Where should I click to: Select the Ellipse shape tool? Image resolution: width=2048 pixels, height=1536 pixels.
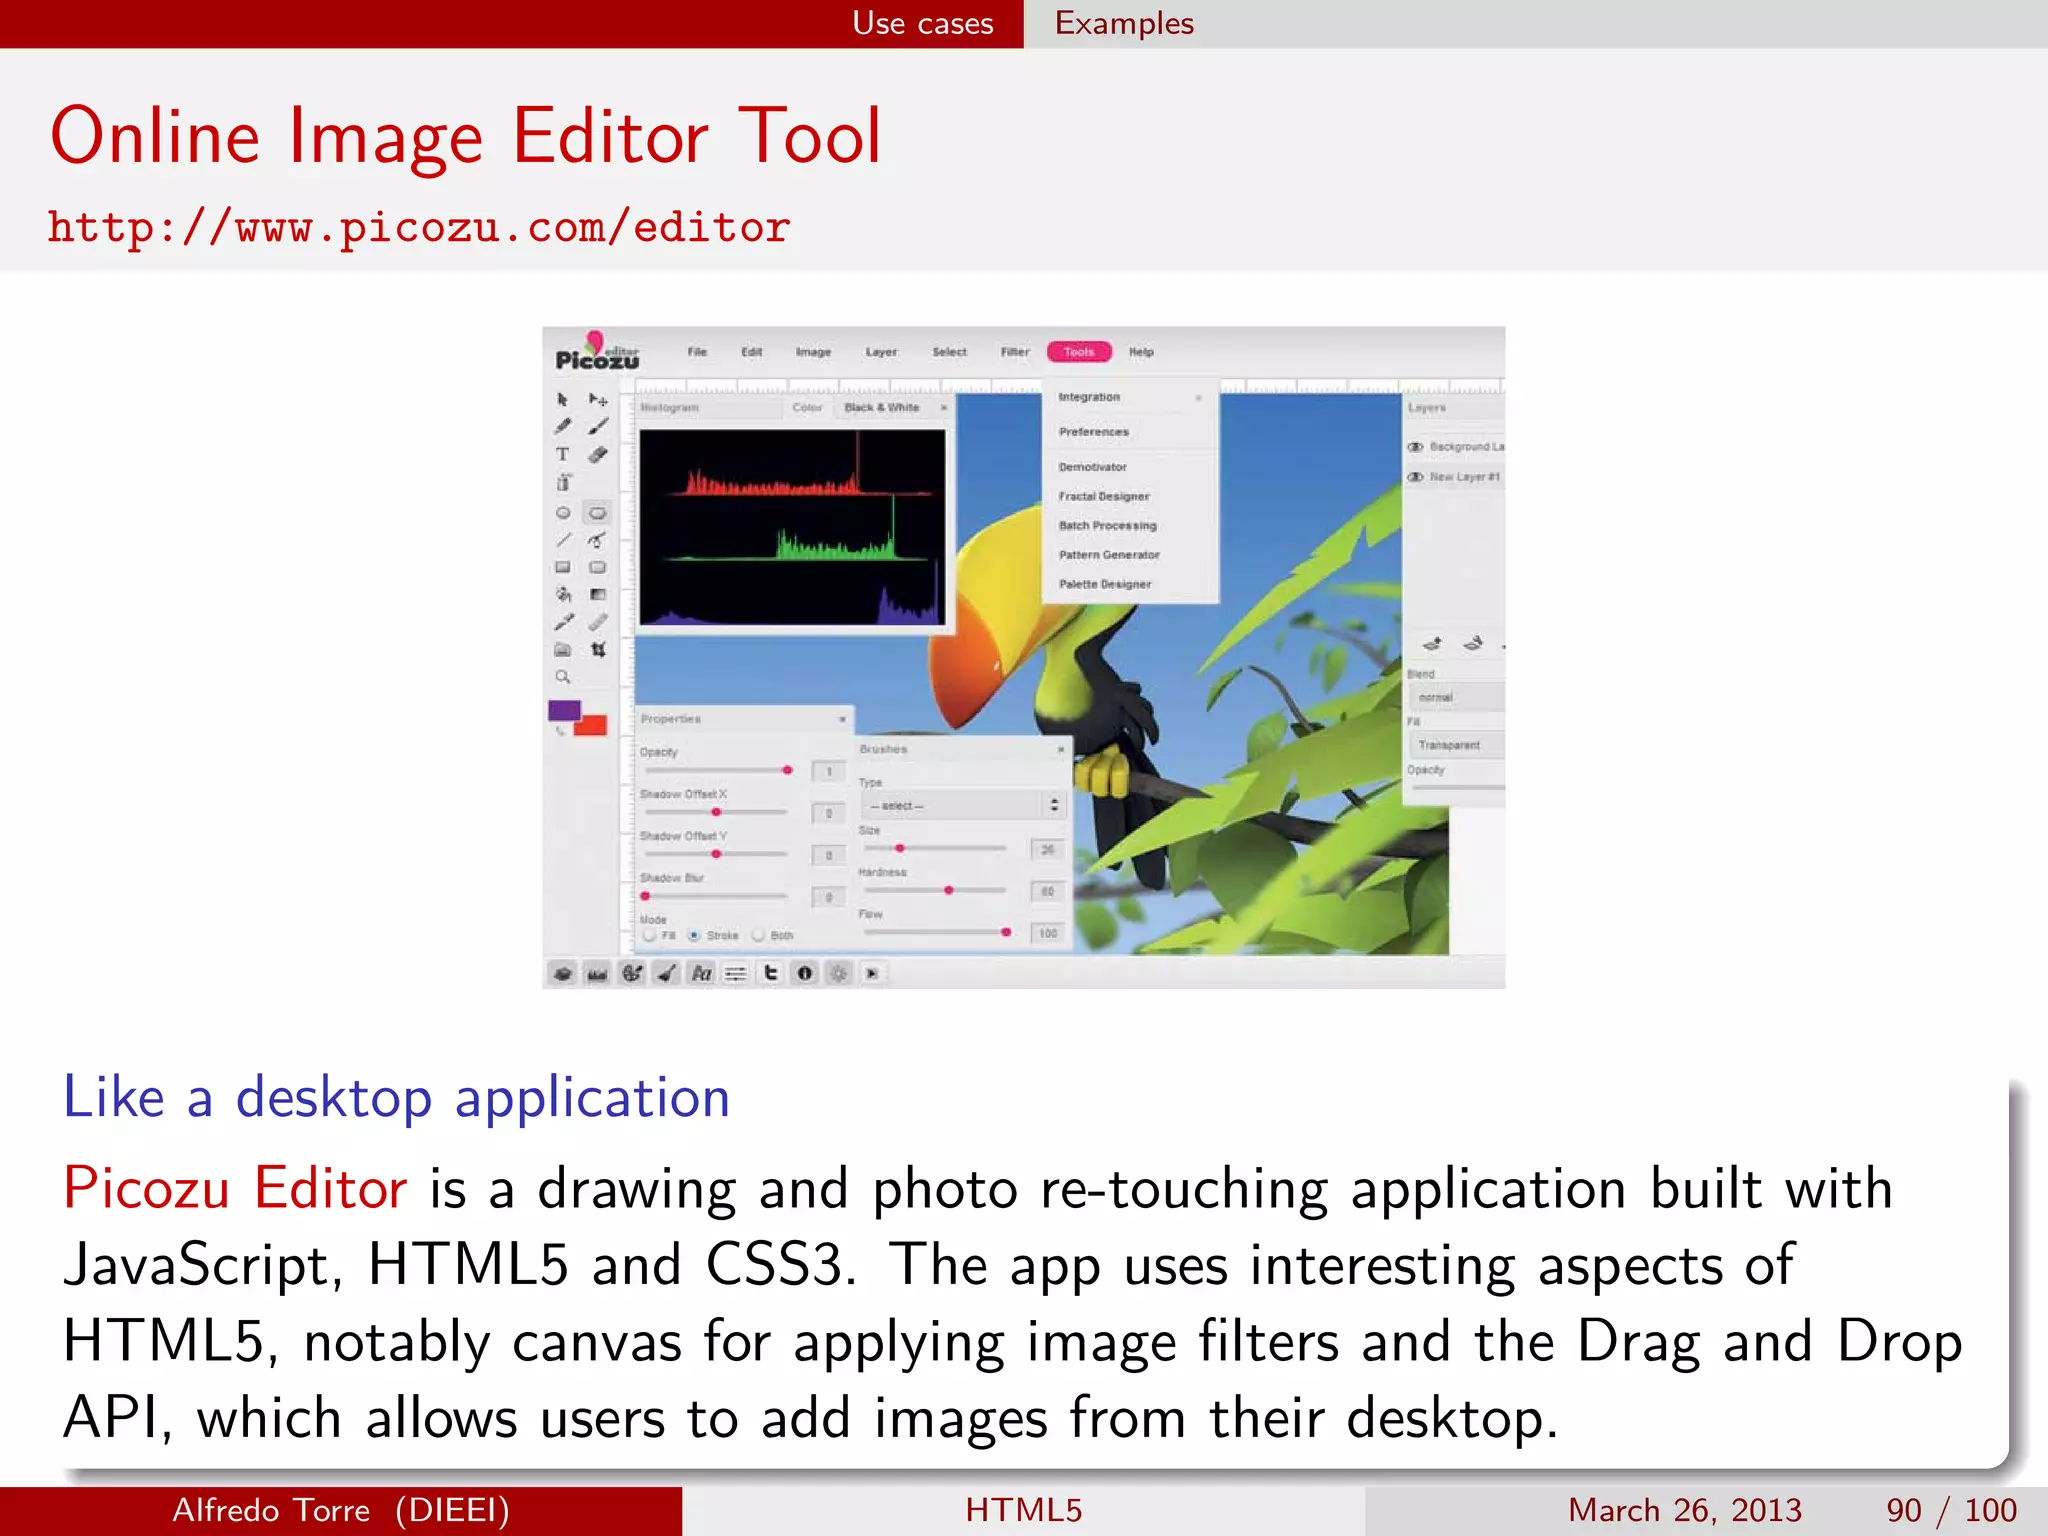tap(563, 513)
